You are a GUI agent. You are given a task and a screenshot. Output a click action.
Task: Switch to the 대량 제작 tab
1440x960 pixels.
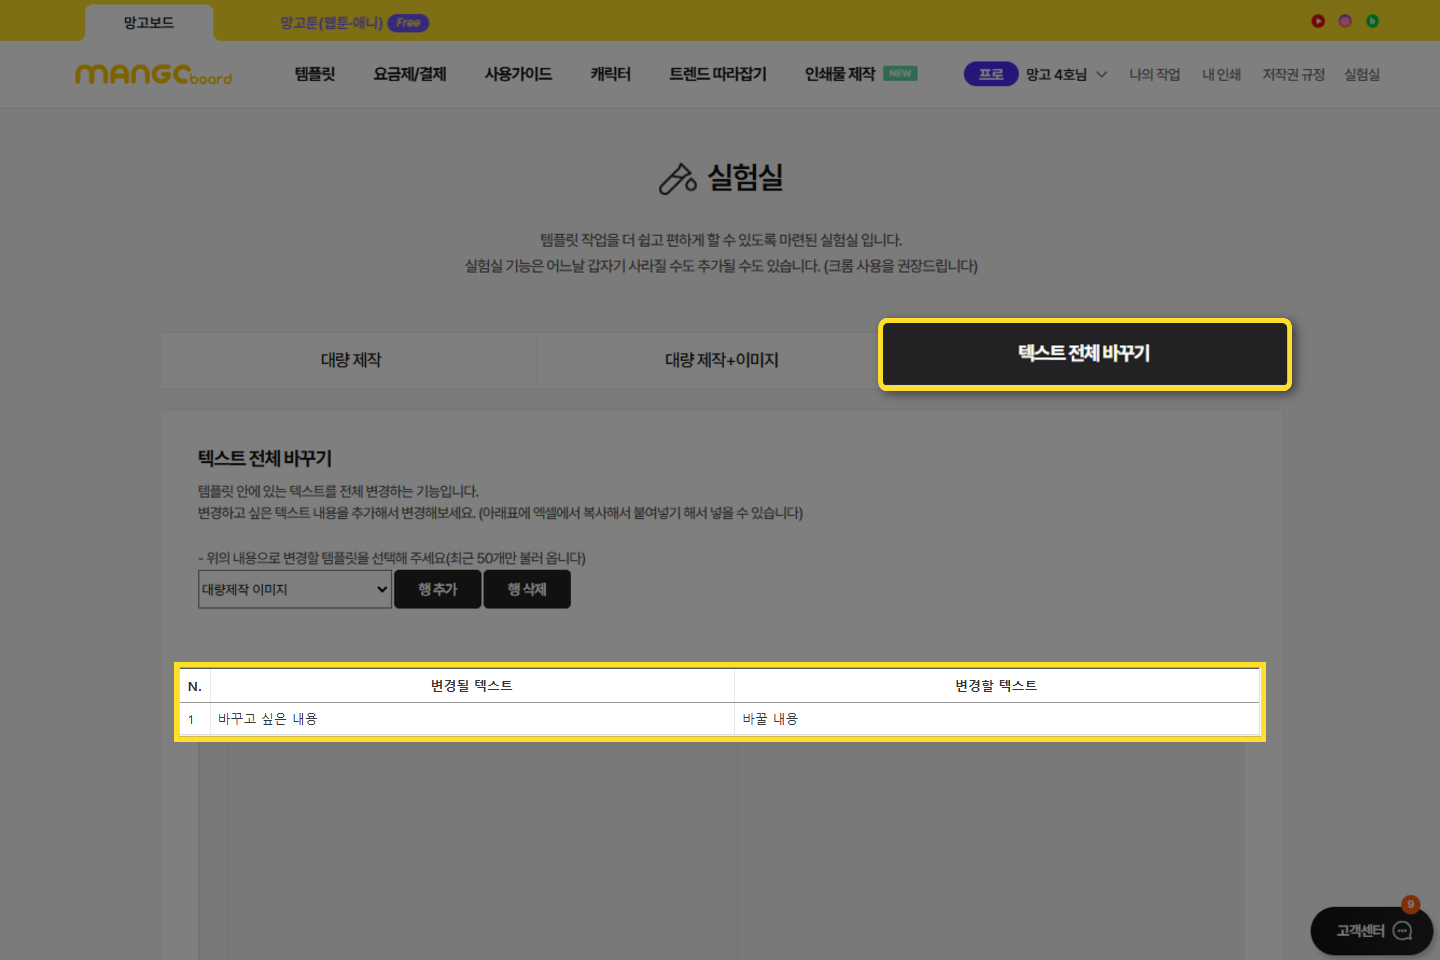[350, 360]
